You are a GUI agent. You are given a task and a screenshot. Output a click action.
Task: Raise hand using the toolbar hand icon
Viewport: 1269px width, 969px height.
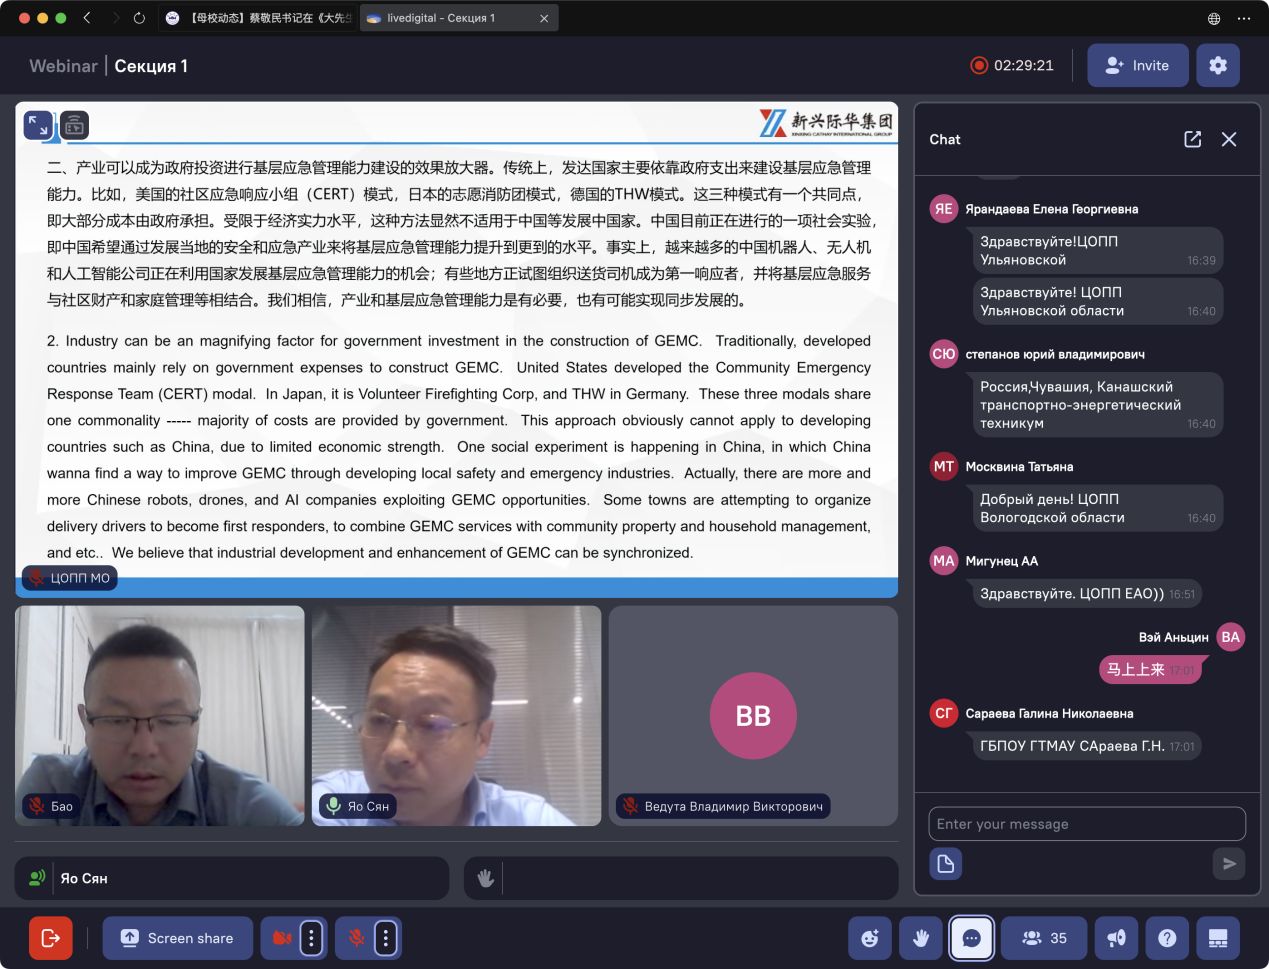point(921,938)
